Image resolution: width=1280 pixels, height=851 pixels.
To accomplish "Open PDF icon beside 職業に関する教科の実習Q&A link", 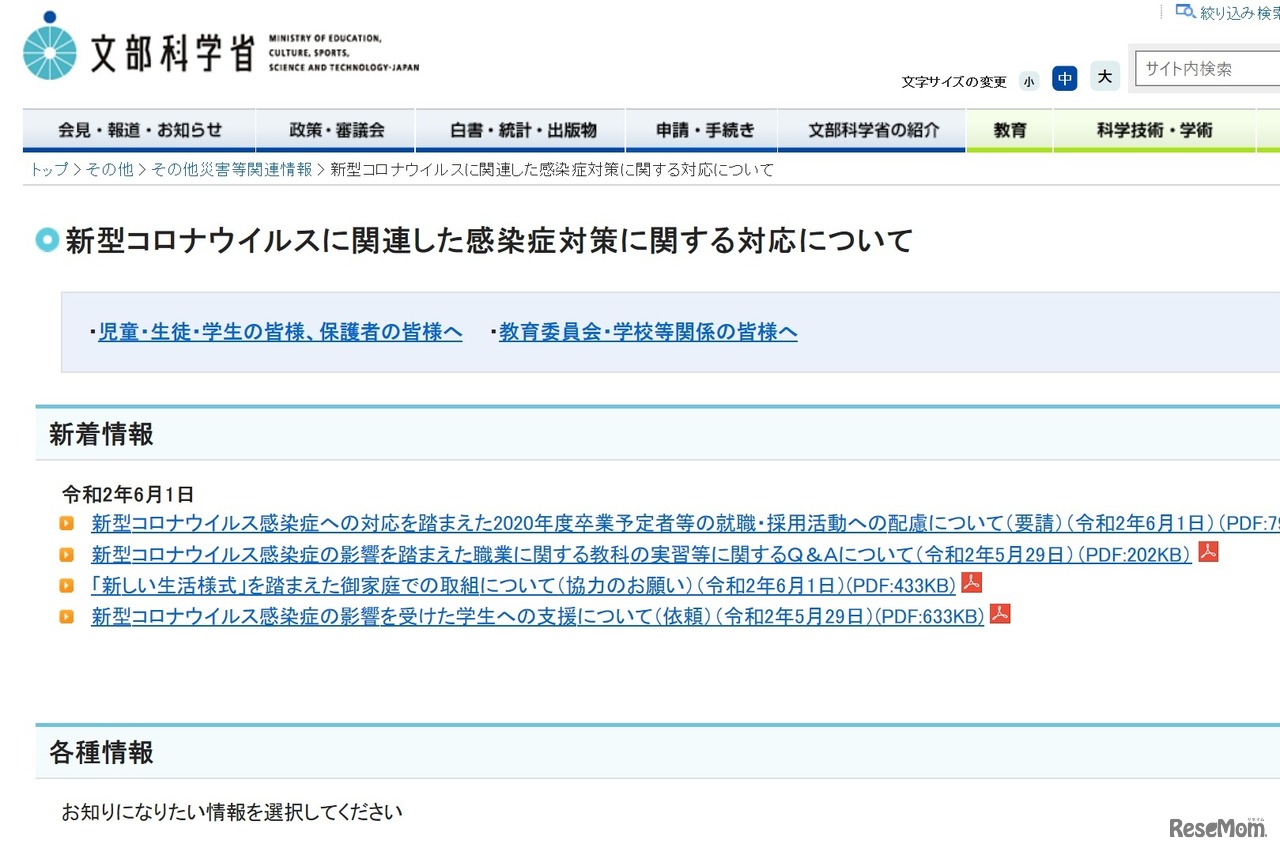I will [x=1208, y=551].
